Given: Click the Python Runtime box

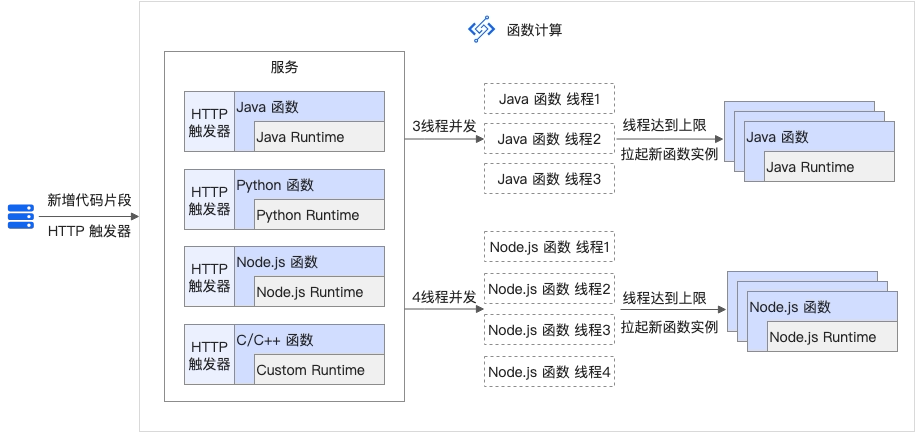Looking at the screenshot, I should tap(320, 214).
